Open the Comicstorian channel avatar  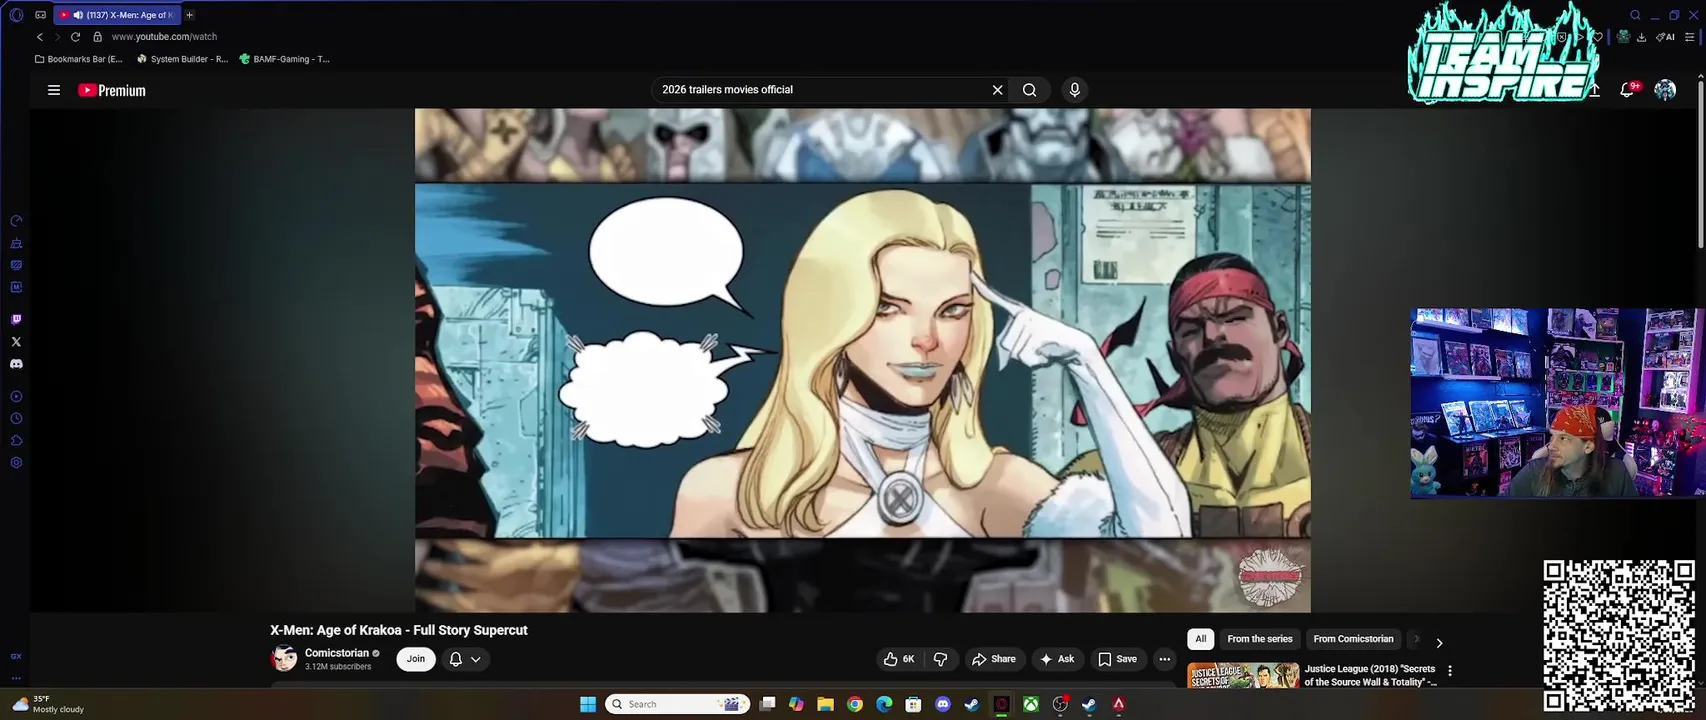[x=284, y=659]
